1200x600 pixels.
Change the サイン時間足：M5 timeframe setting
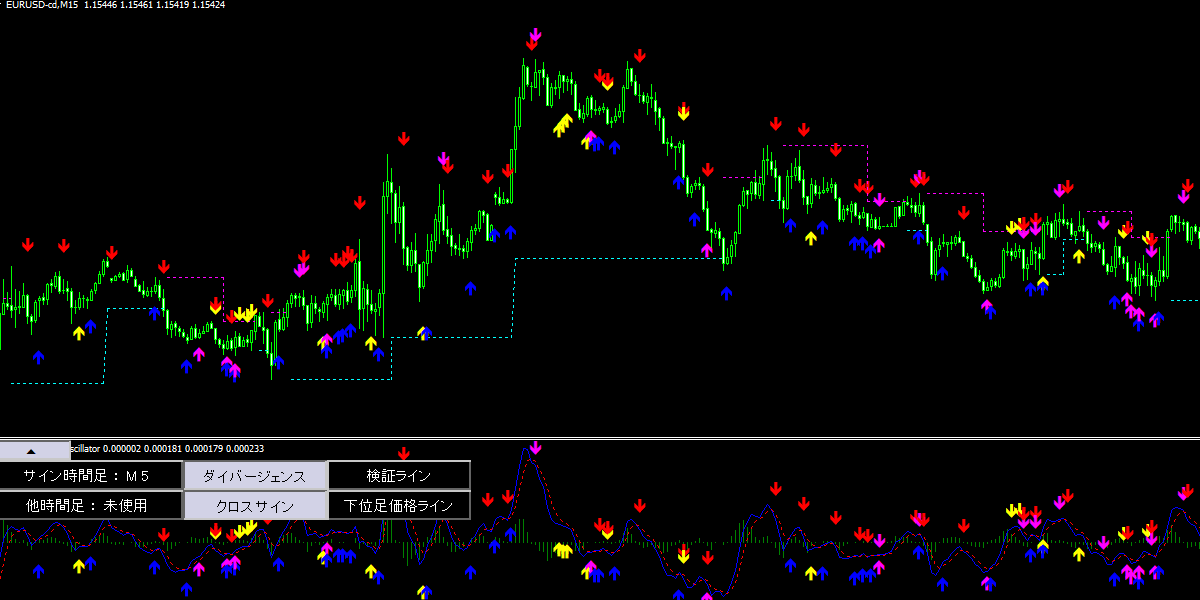point(91,476)
